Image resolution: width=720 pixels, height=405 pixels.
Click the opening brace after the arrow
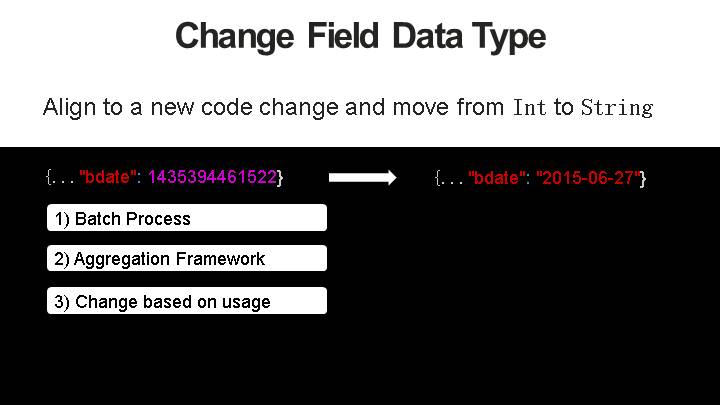(438, 178)
